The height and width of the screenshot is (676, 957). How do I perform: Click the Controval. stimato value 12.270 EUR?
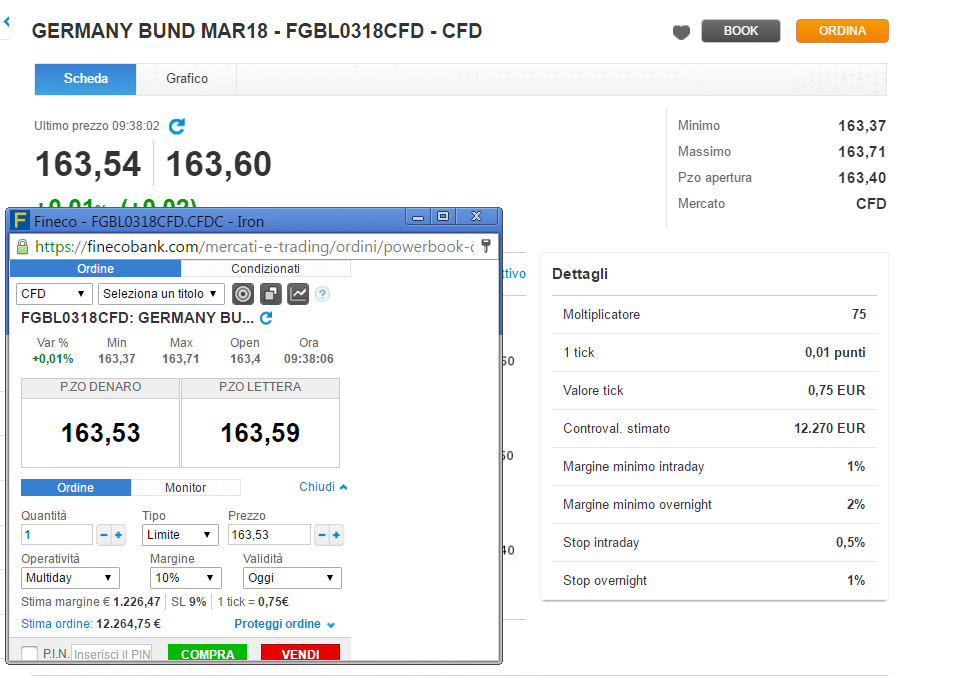click(829, 428)
